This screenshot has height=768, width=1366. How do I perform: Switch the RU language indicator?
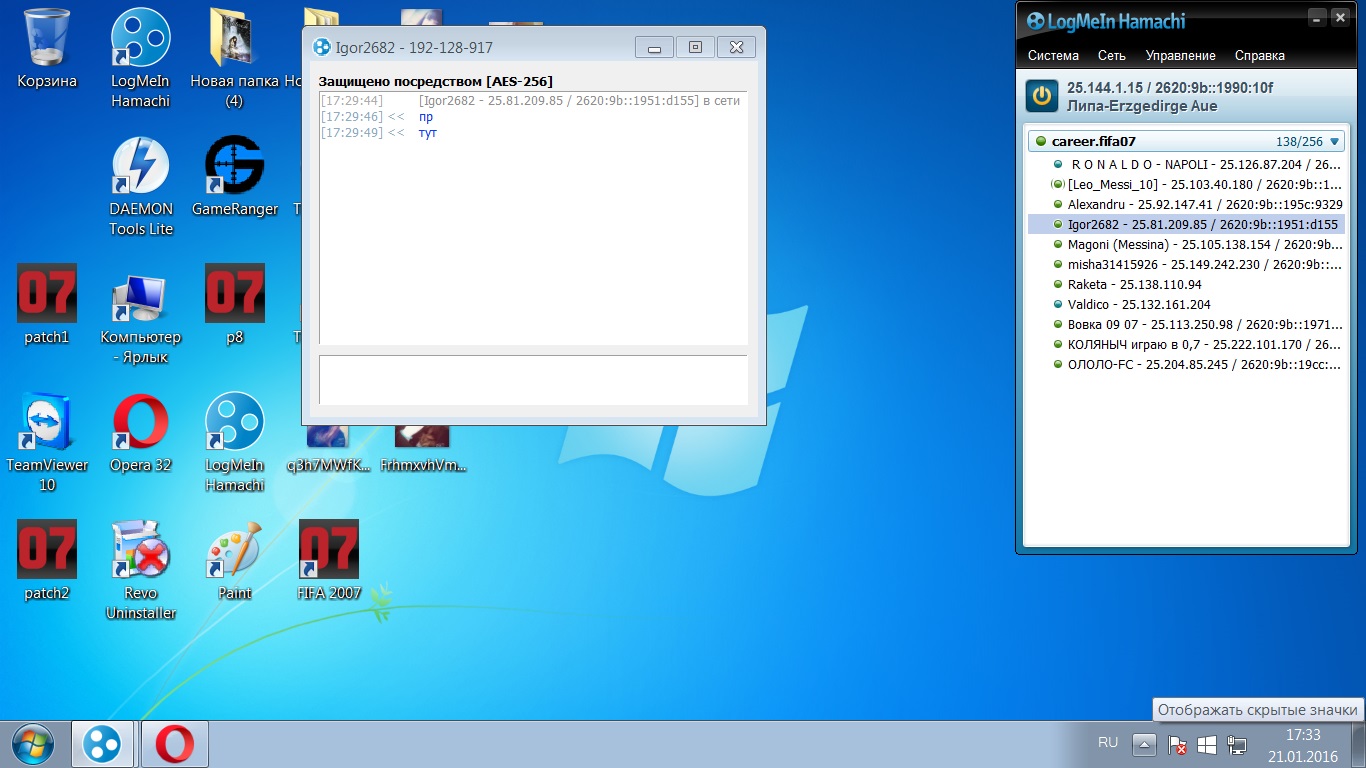point(1108,742)
